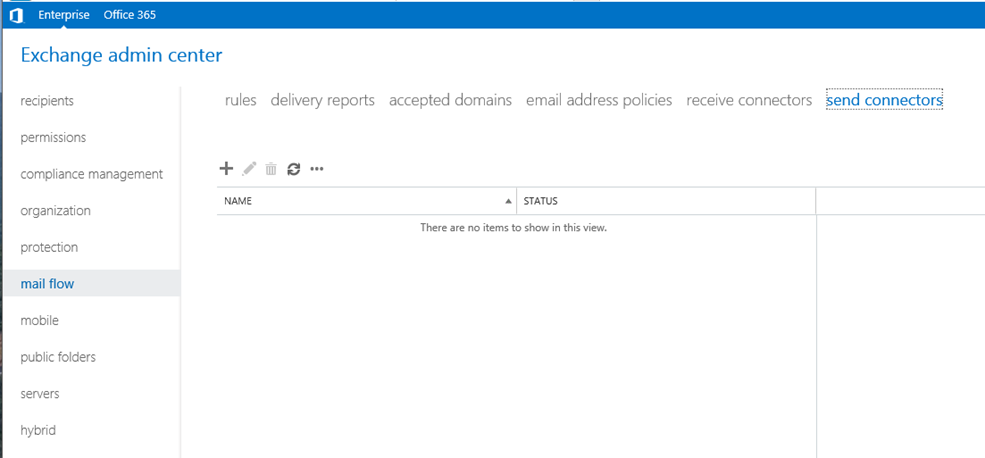Image resolution: width=985 pixels, height=458 pixels.
Task: Switch to the email address policies tab
Action: (599, 100)
